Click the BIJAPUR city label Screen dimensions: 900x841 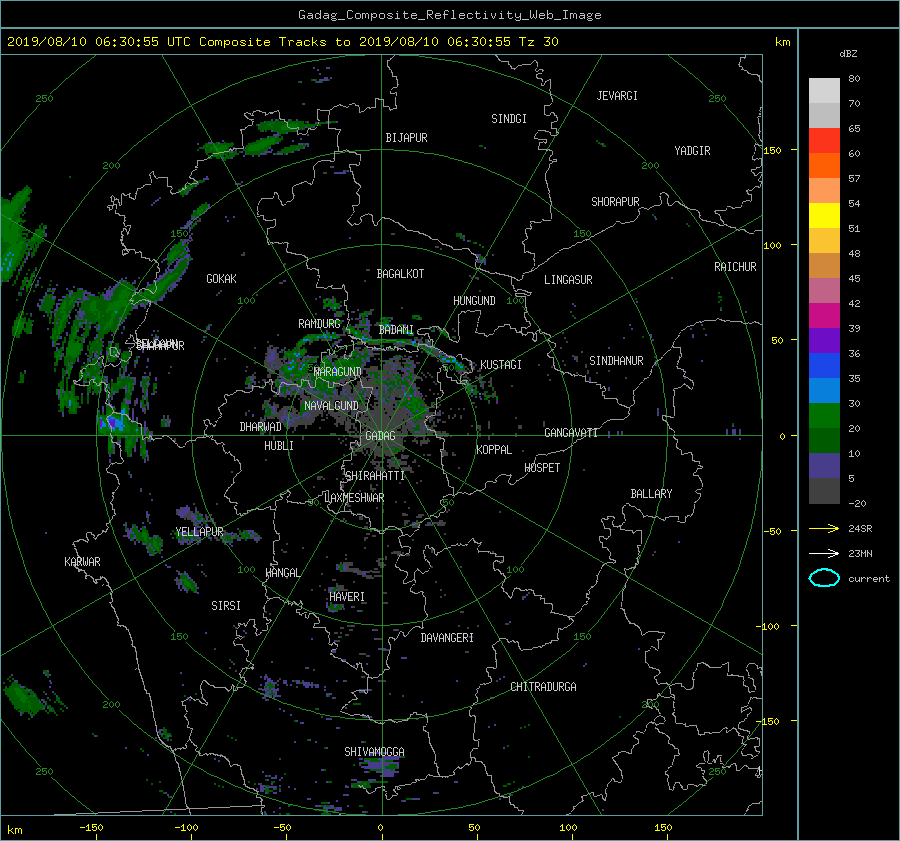pyautogui.click(x=406, y=138)
